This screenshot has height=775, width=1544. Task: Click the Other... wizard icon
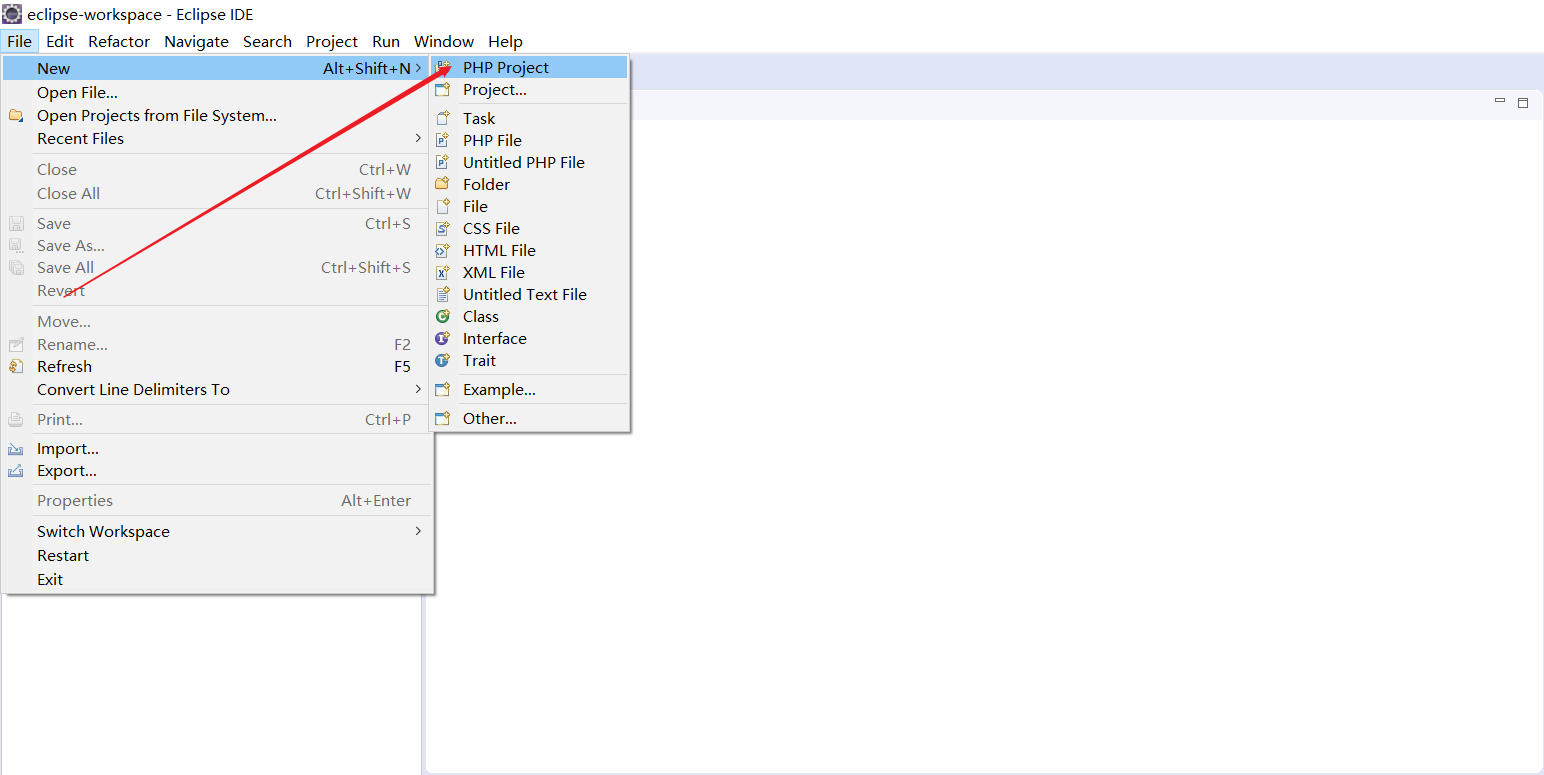(x=443, y=419)
